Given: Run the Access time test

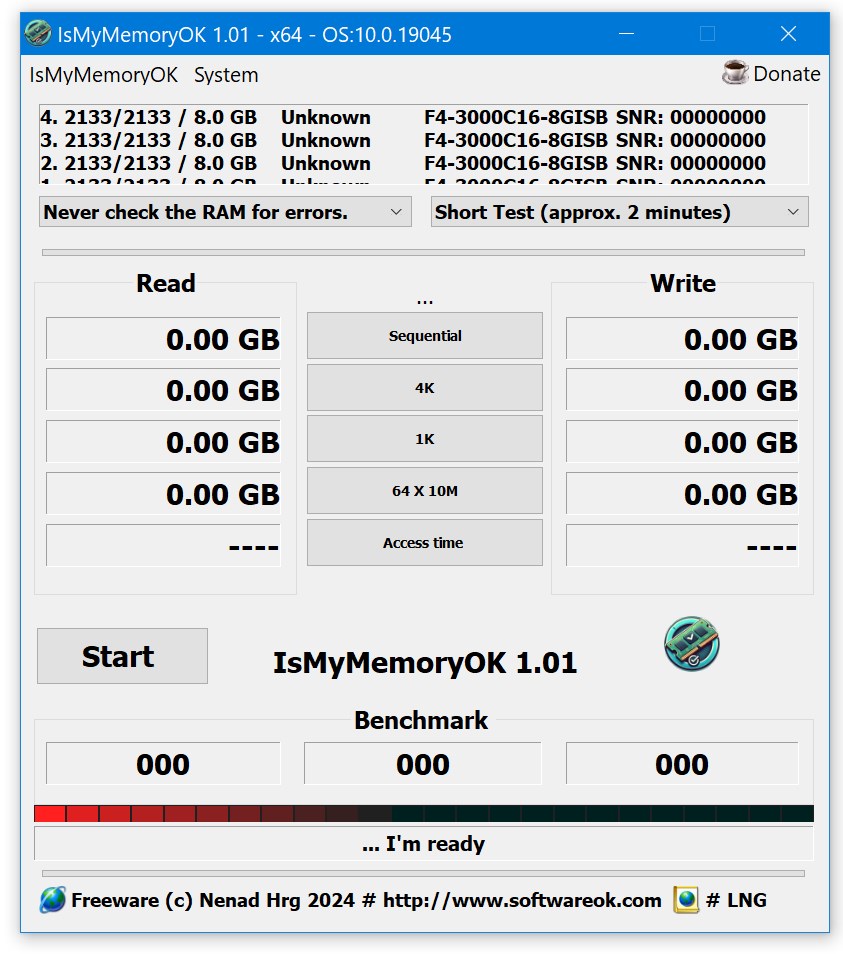Looking at the screenshot, I should click(x=424, y=542).
